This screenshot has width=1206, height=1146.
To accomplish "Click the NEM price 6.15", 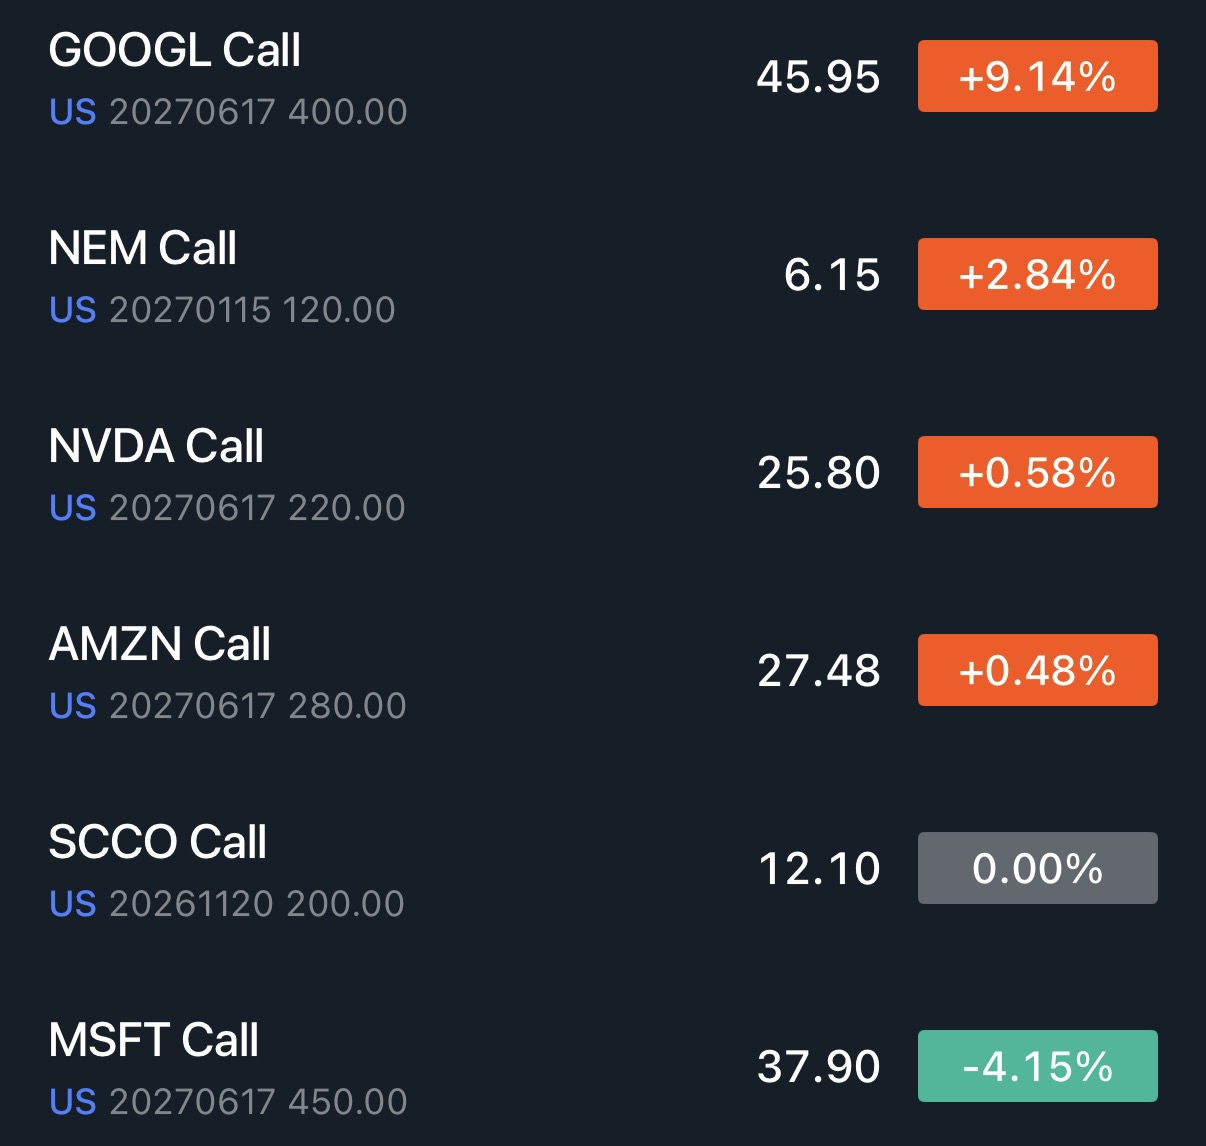I will pyautogui.click(x=832, y=275).
